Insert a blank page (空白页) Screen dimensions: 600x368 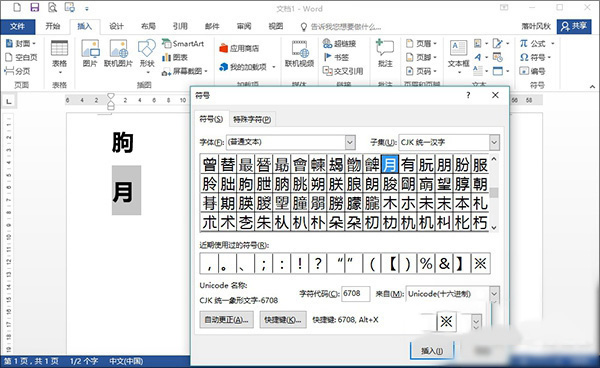pos(21,57)
